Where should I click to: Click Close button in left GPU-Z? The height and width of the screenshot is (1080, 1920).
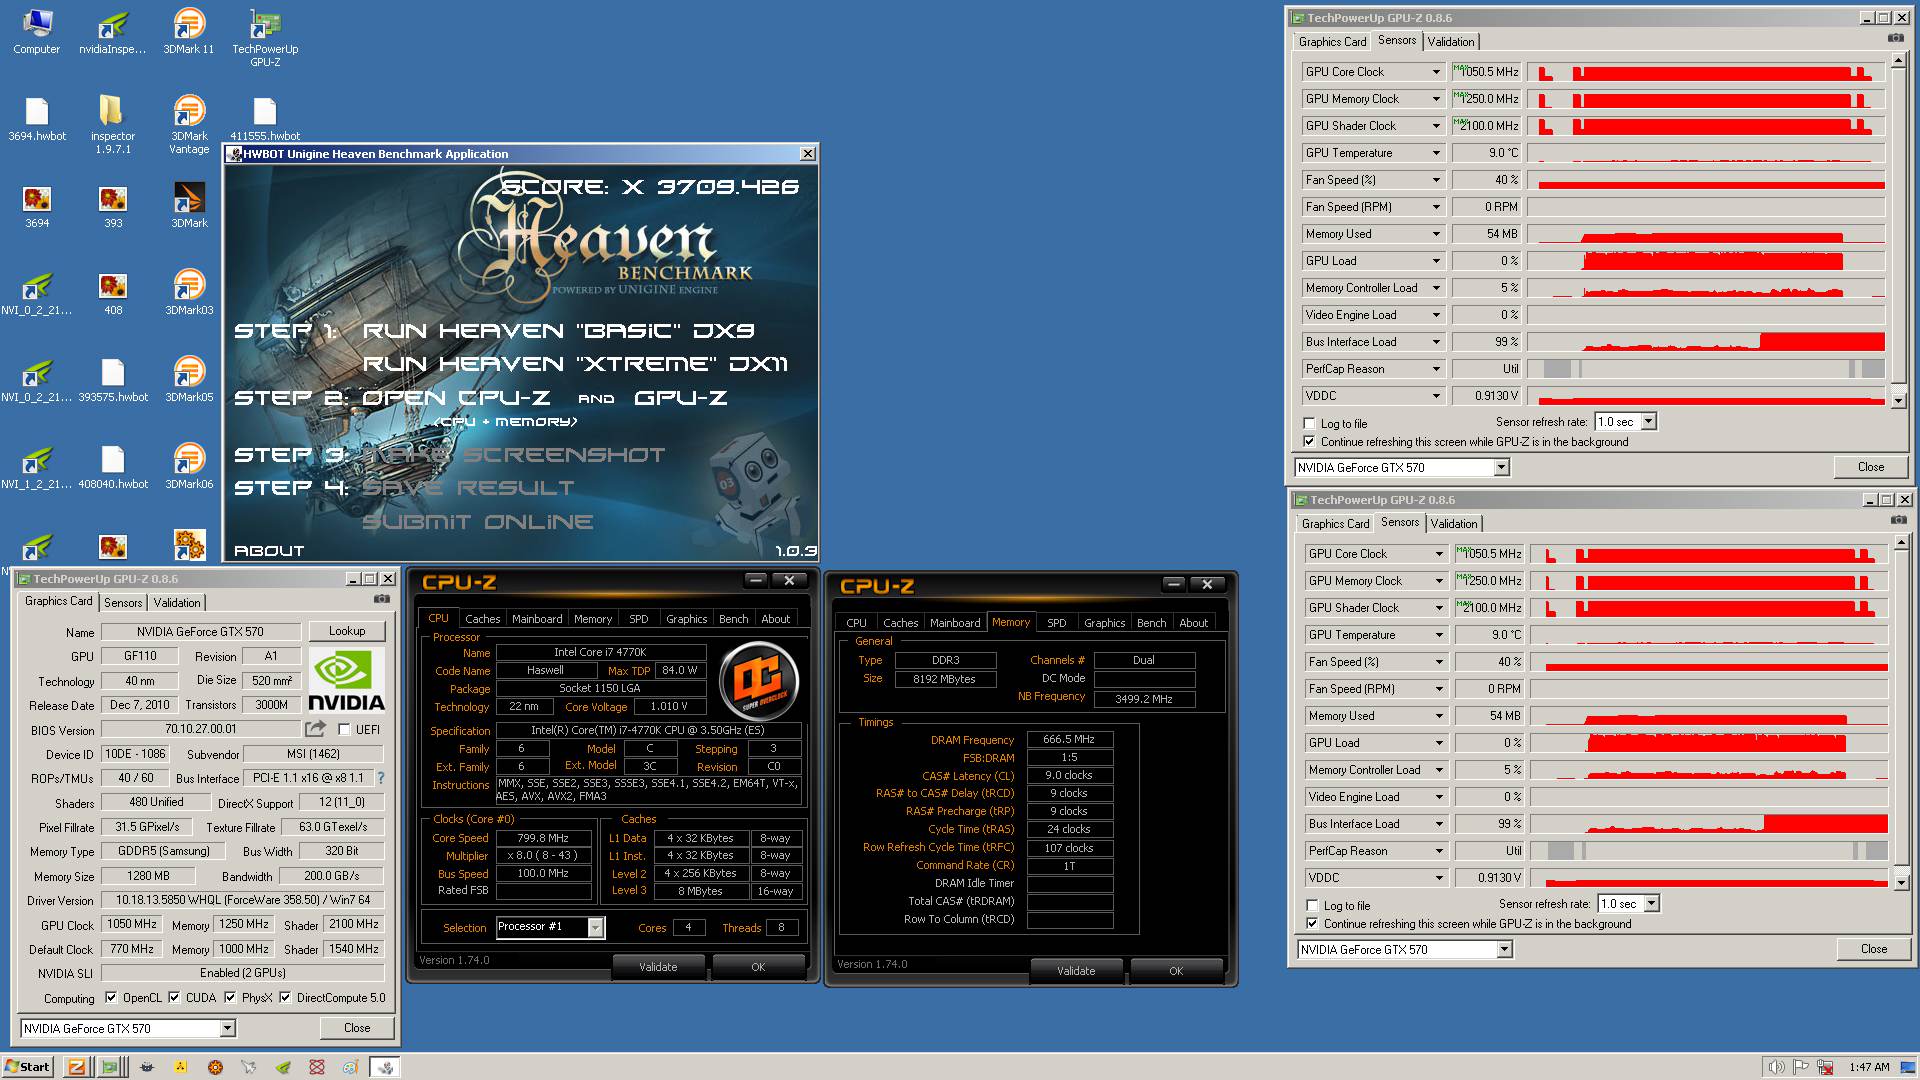coord(357,1028)
